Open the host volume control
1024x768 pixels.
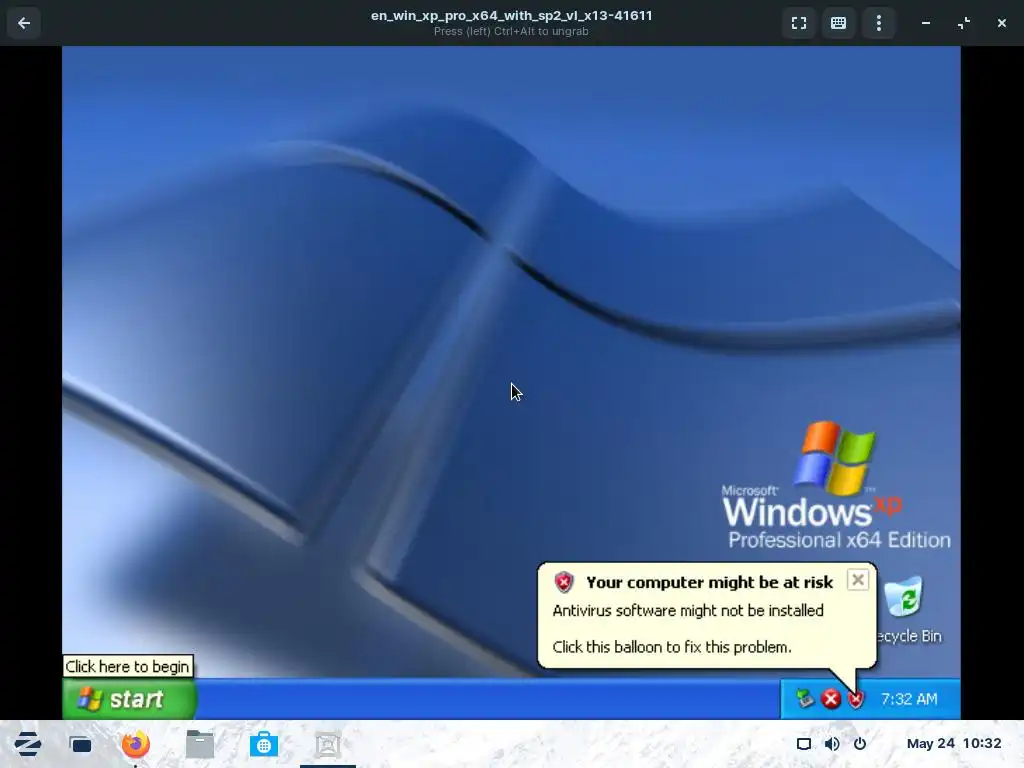click(x=832, y=744)
